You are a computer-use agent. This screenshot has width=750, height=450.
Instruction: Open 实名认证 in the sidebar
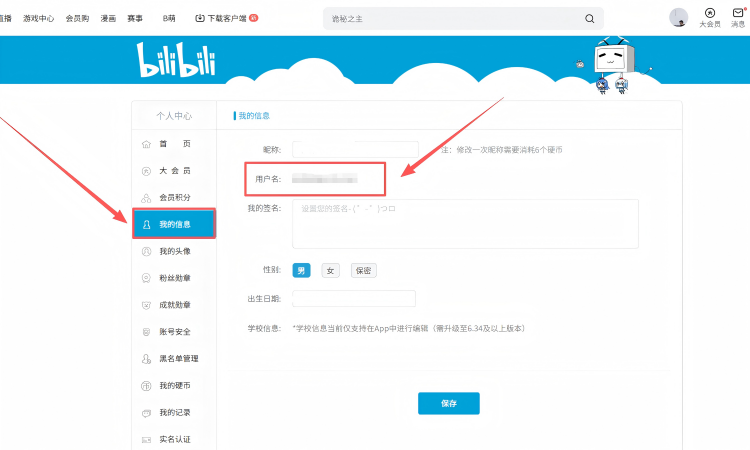tap(174, 439)
